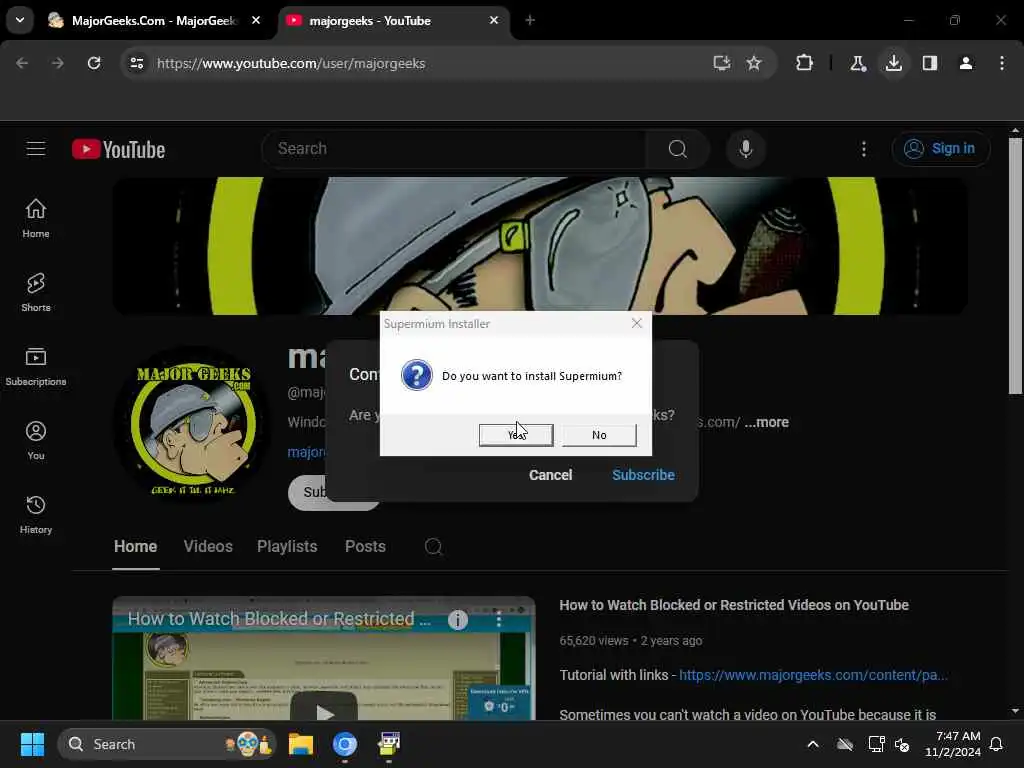
Task: Open Subscriptions in the sidebar
Action: coord(36,366)
